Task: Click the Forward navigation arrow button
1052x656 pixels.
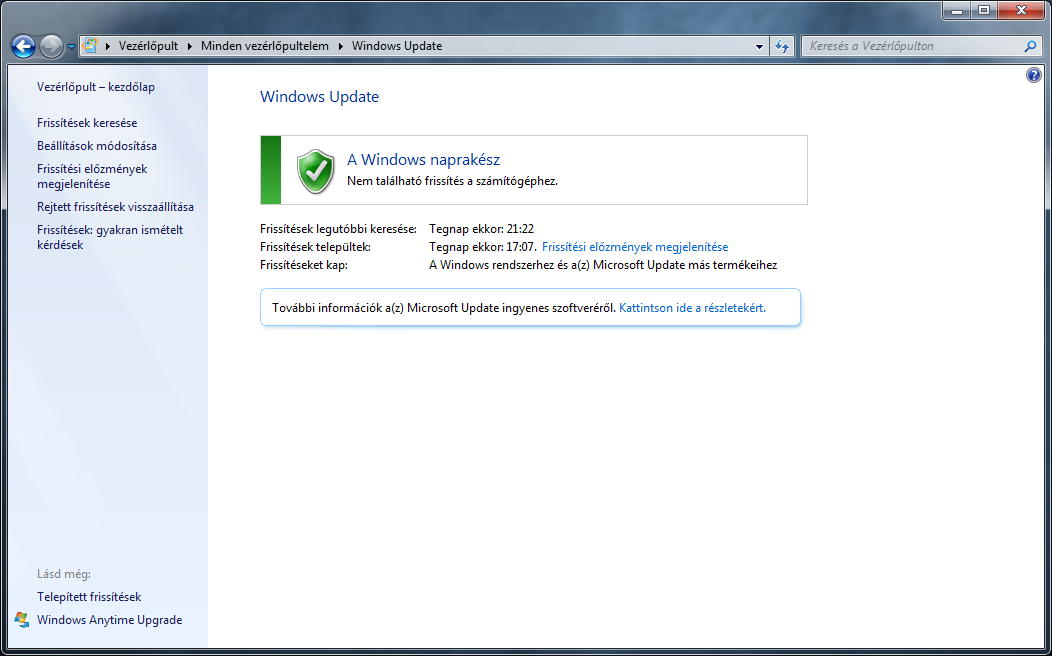Action: tap(51, 46)
